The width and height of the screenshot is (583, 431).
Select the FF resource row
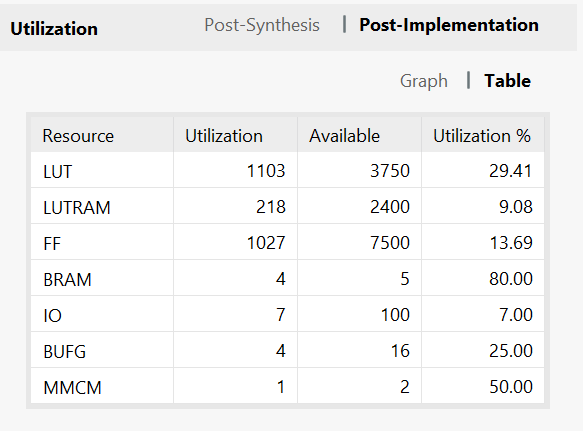(x=287, y=242)
